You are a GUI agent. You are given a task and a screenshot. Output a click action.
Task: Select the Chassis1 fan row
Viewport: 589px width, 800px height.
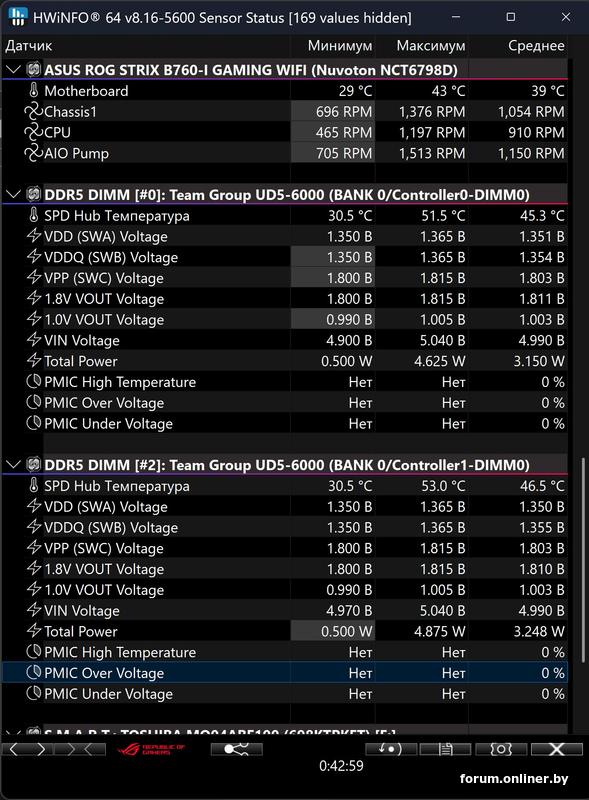(285, 112)
